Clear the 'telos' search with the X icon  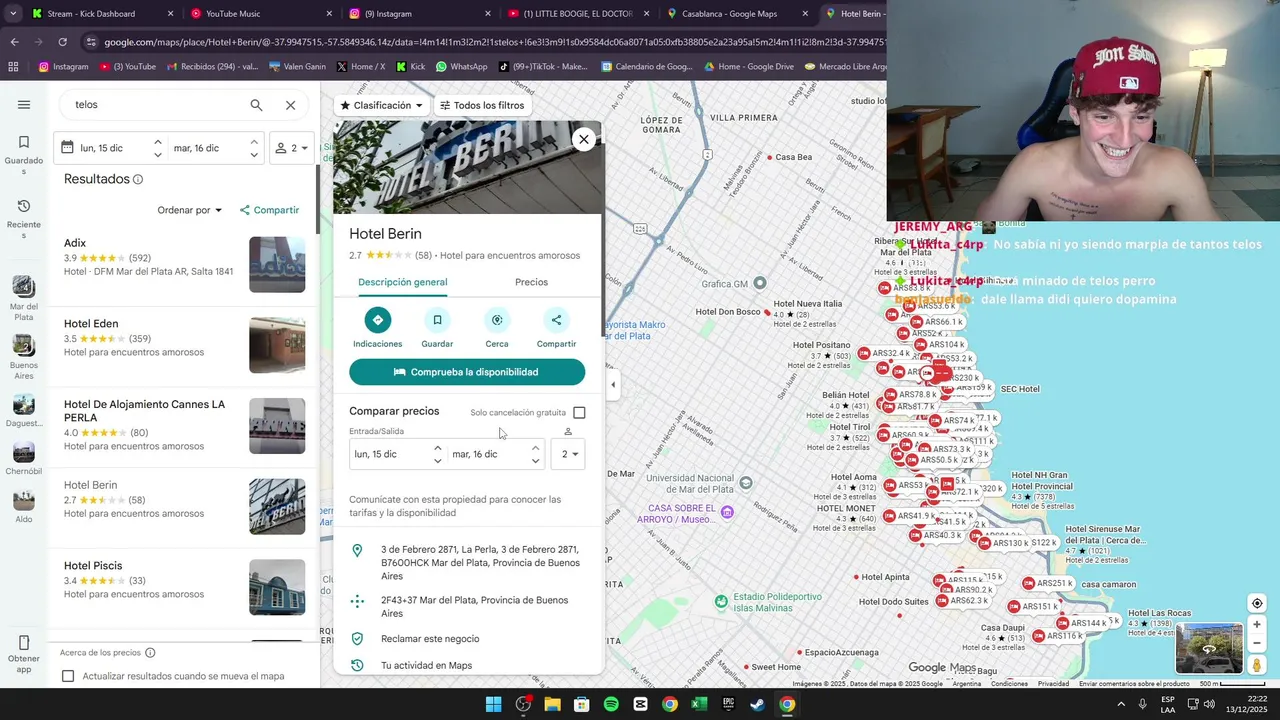[290, 105]
